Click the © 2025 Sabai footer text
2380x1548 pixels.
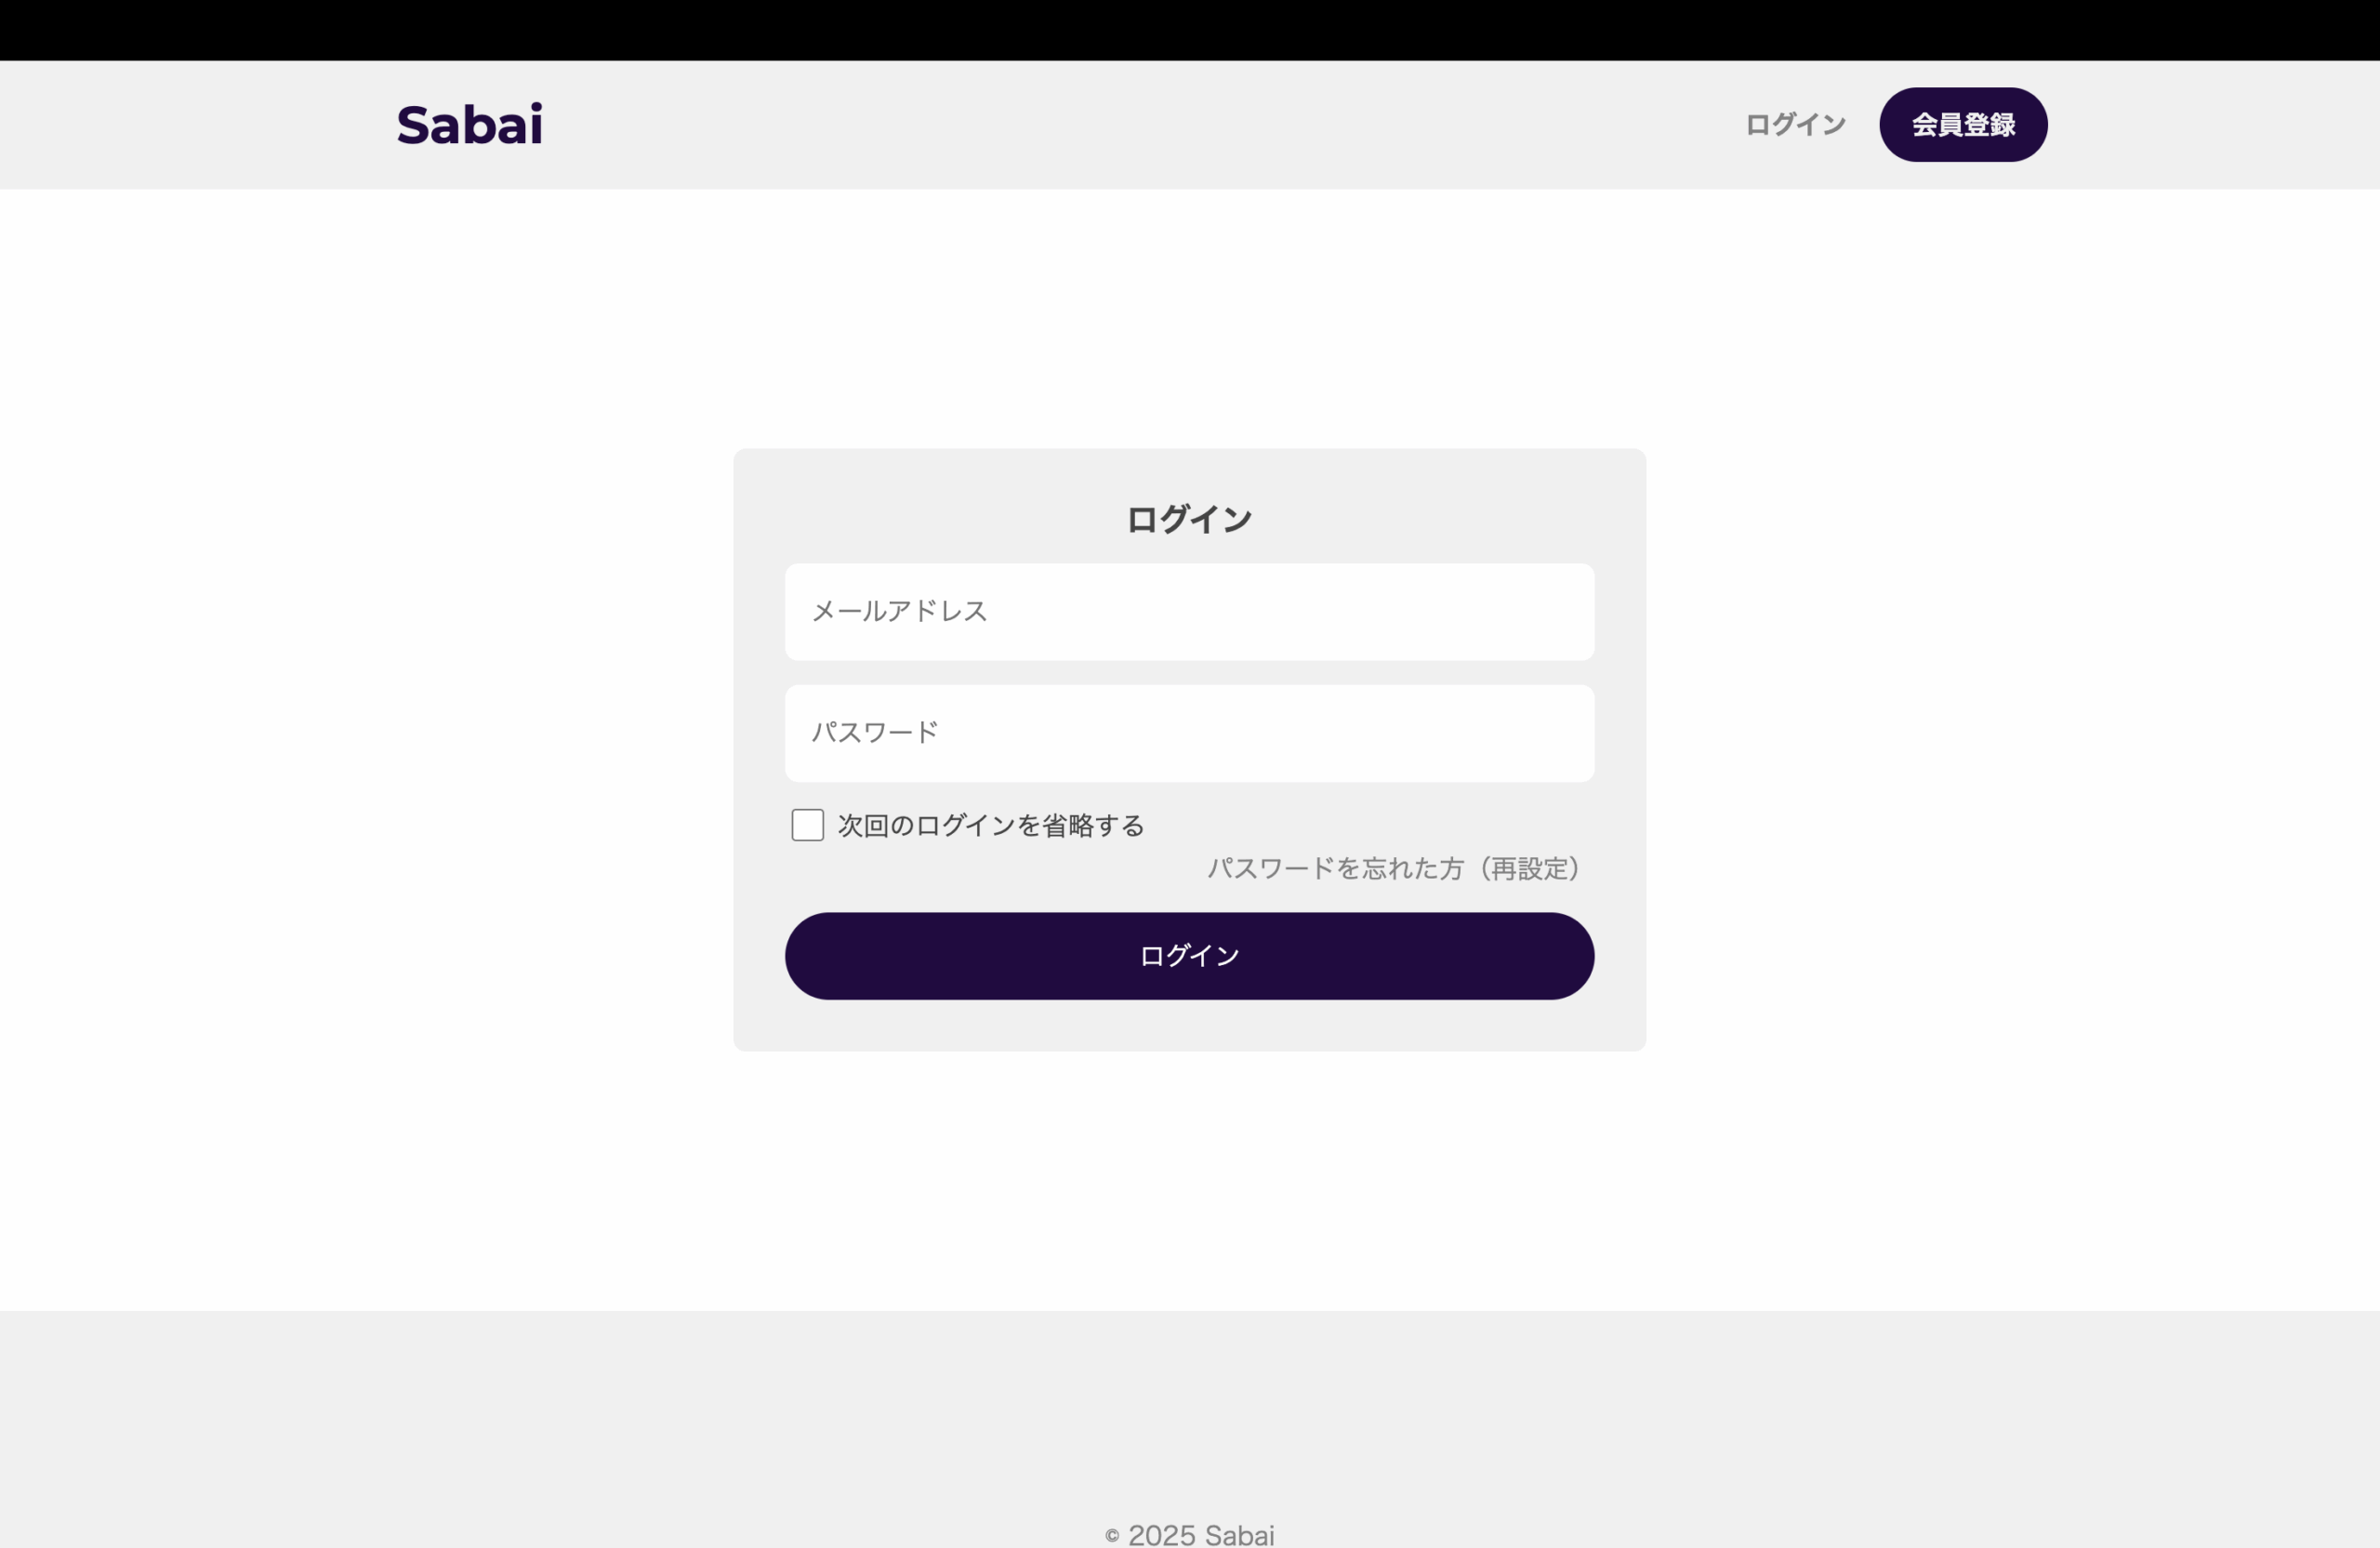(1189, 1535)
